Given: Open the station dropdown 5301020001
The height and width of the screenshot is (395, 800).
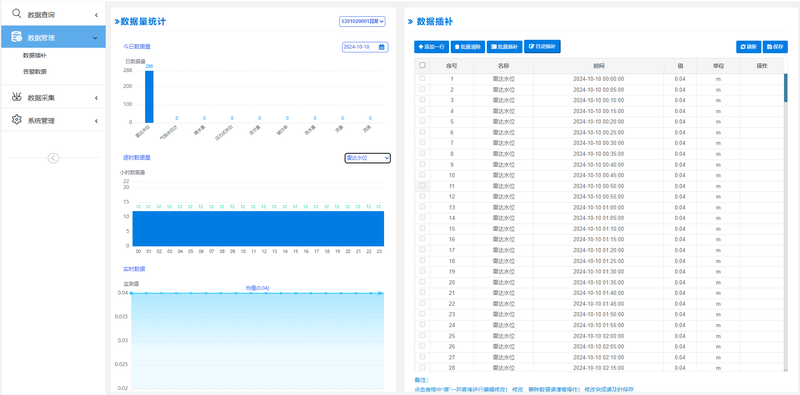Looking at the screenshot, I should coord(362,21).
